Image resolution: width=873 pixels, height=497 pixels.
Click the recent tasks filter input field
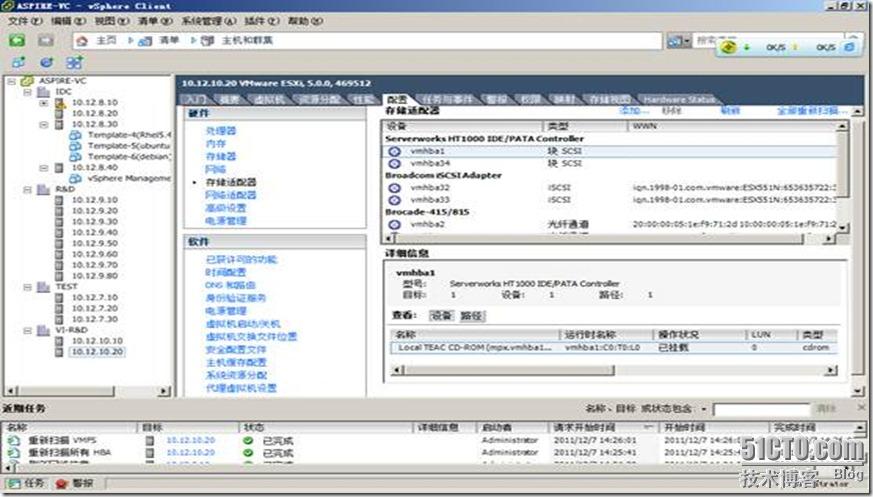[761, 410]
